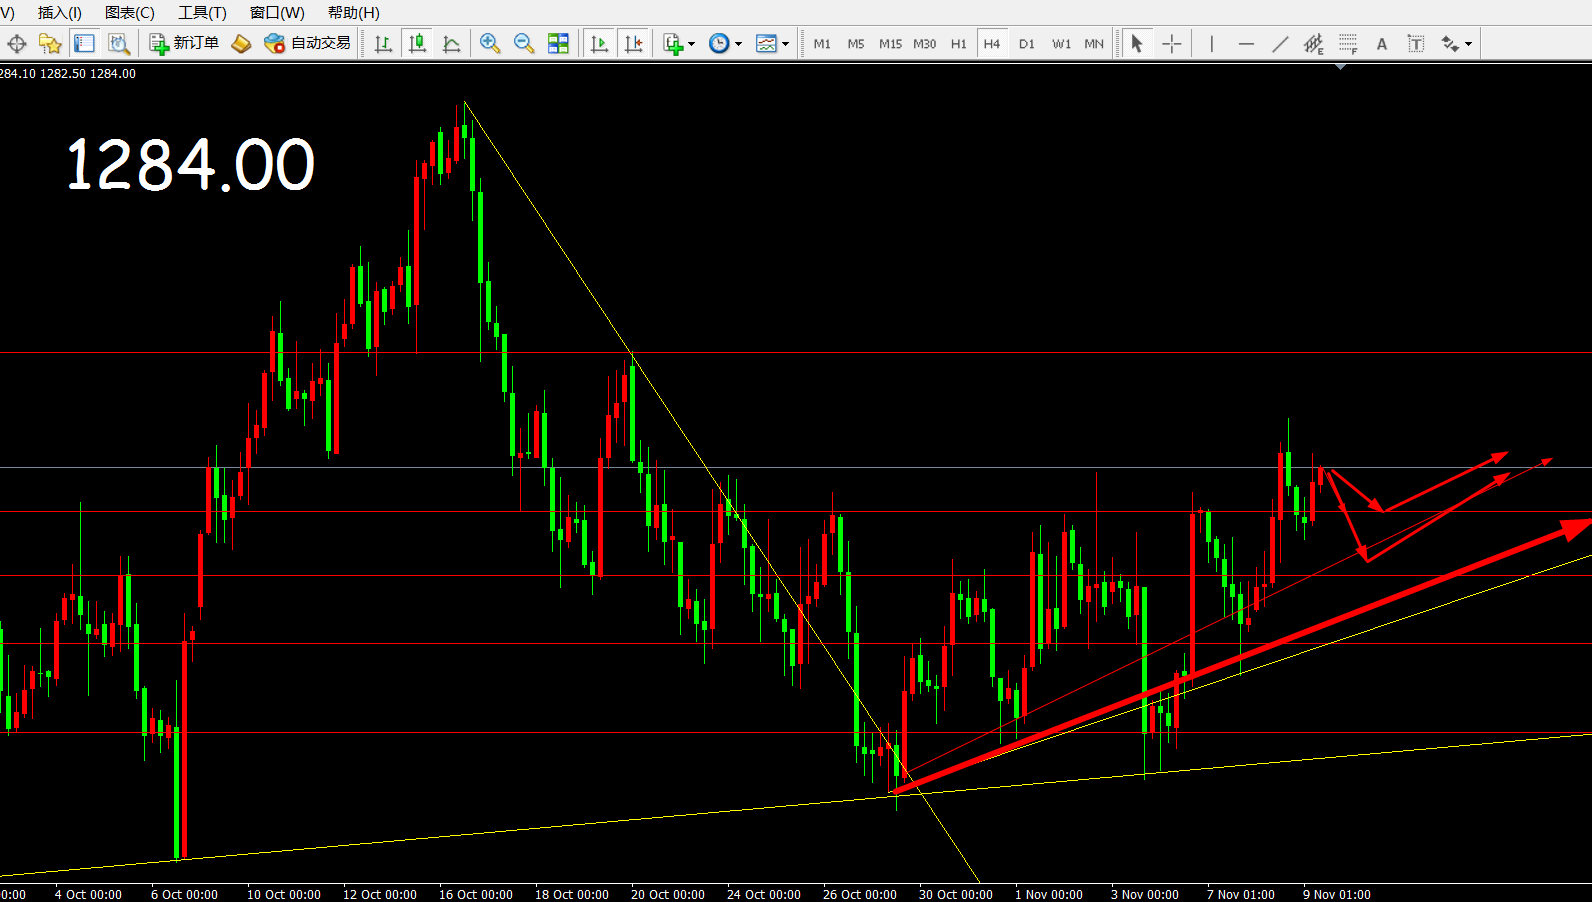
Task: Open the MetaEditor yellow book icon
Action: tap(241, 43)
